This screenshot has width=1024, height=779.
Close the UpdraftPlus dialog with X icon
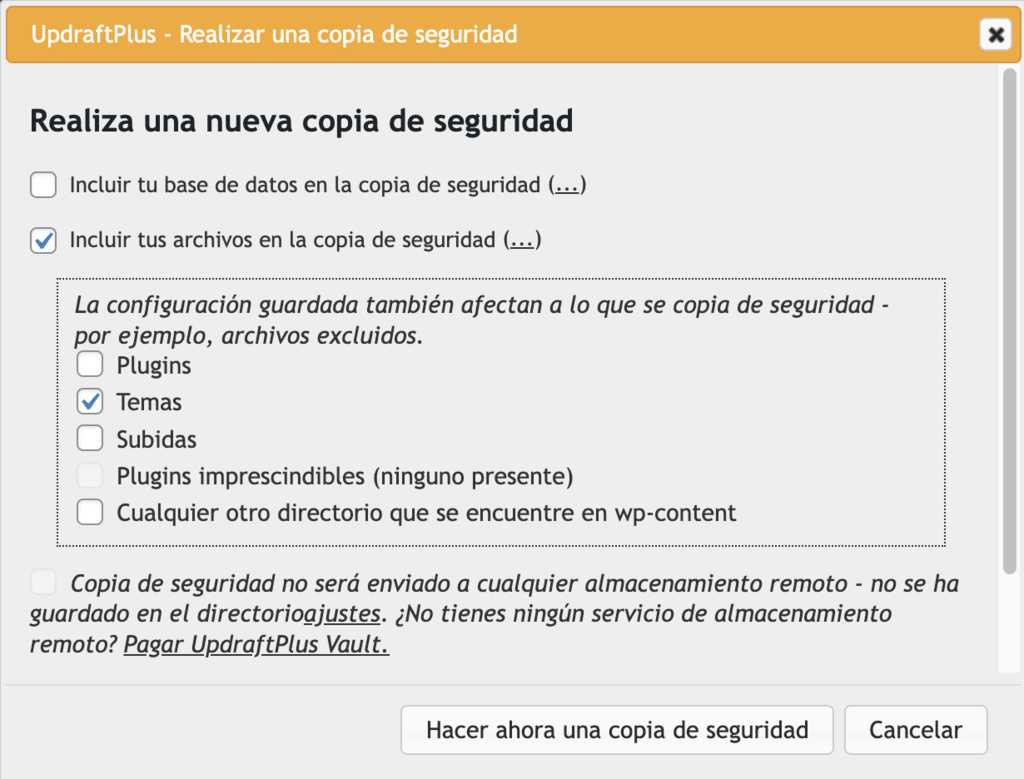click(995, 35)
